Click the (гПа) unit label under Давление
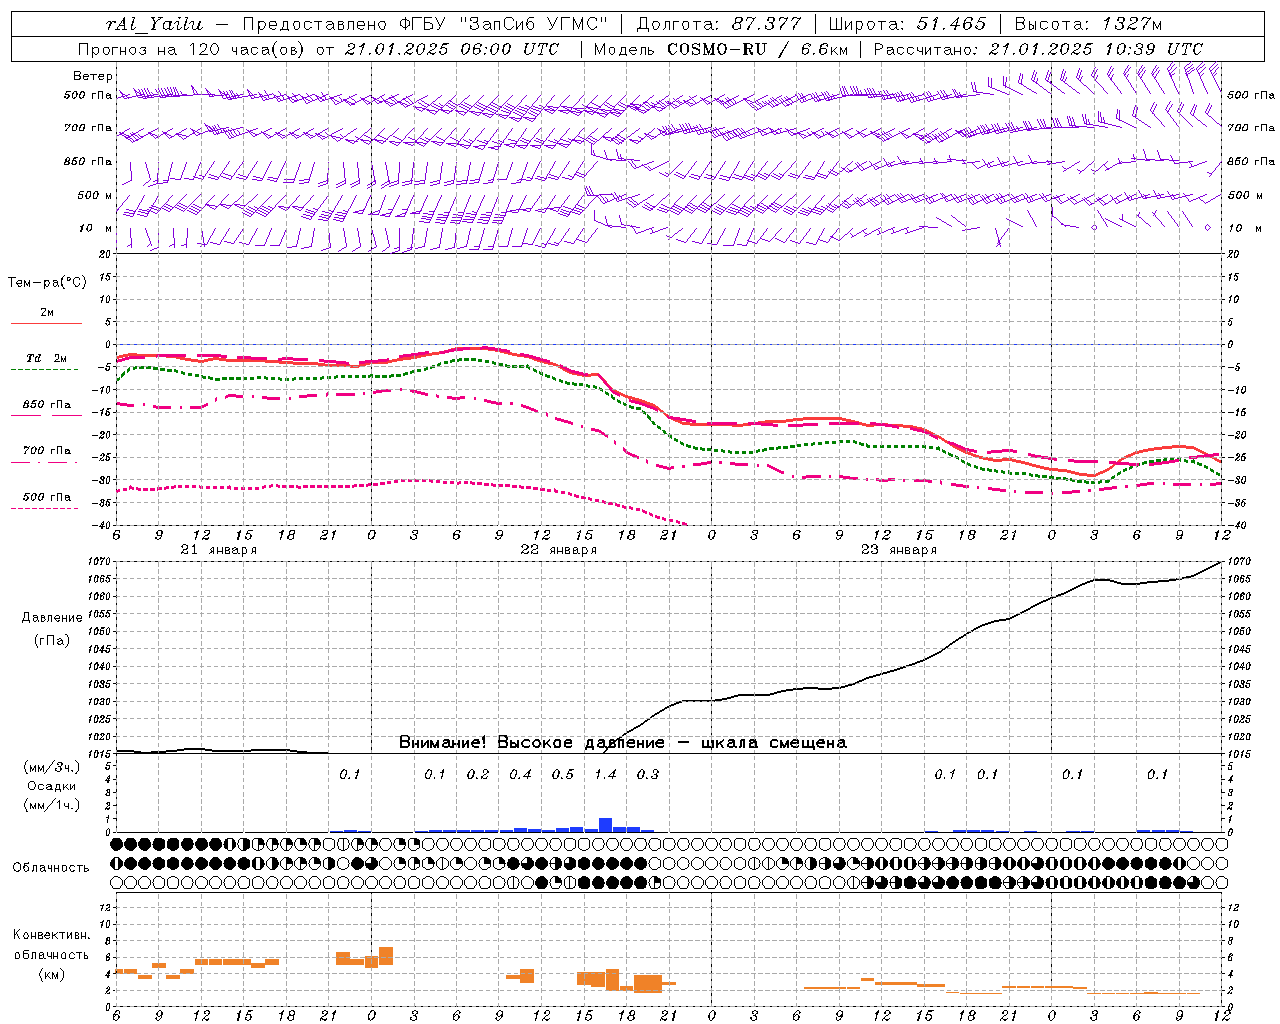The height and width of the screenshot is (1024, 1280). 52,641
